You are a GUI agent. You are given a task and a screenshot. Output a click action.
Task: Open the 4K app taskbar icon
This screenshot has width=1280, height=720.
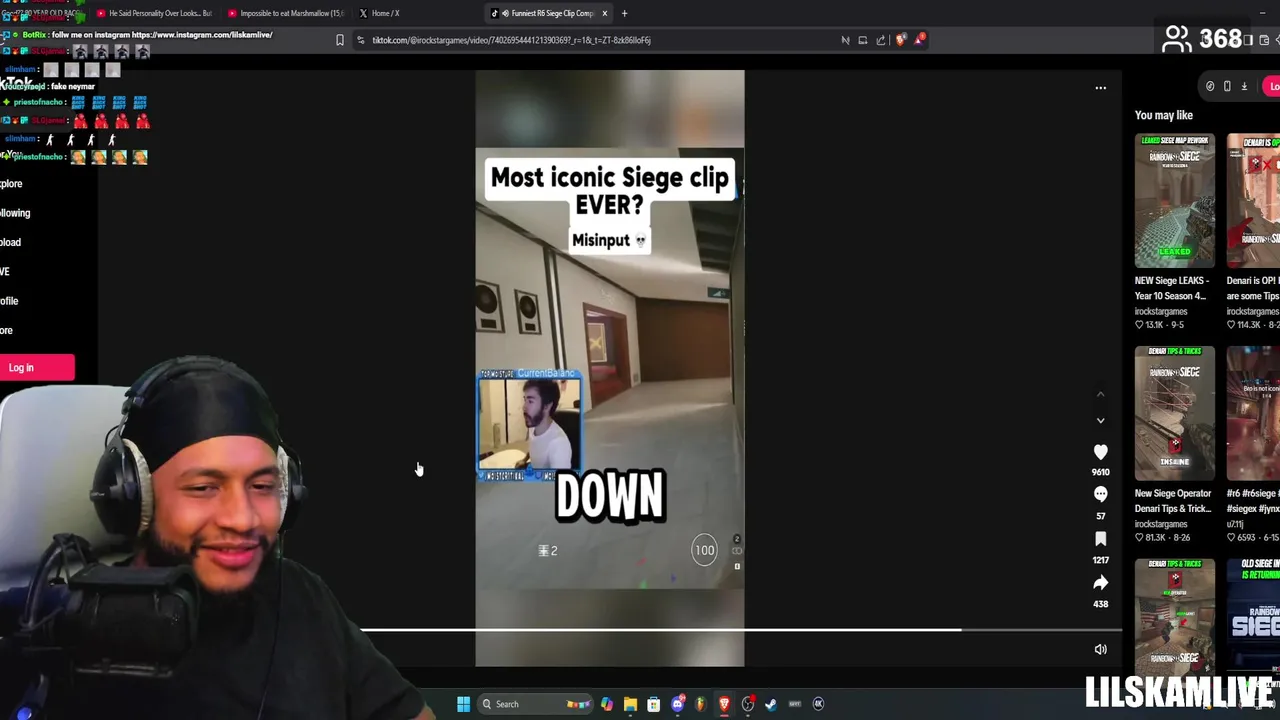[x=818, y=704]
